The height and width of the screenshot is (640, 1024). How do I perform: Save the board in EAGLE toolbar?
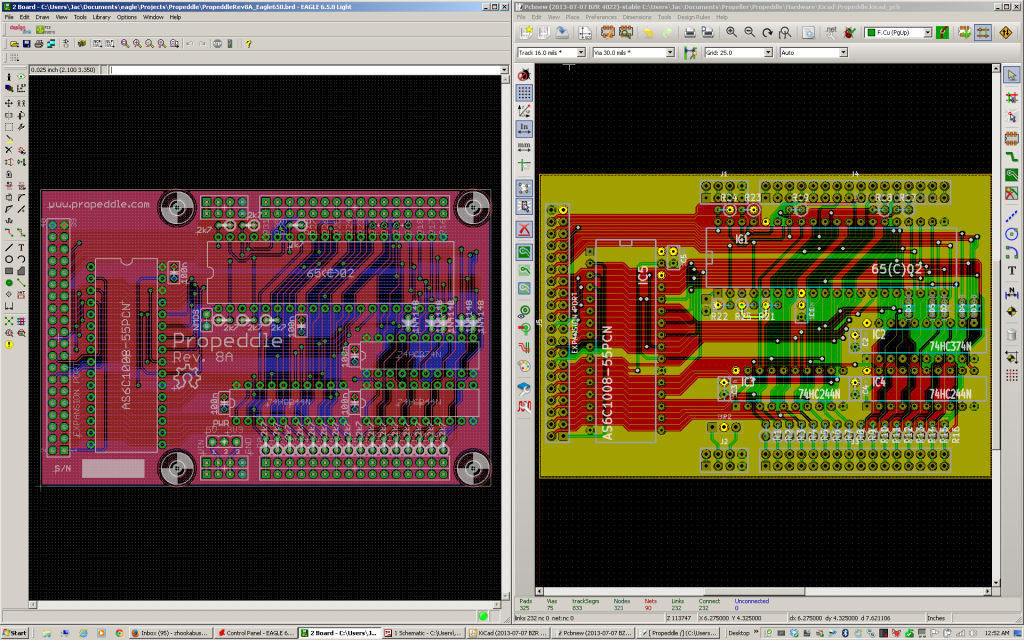tap(26, 44)
